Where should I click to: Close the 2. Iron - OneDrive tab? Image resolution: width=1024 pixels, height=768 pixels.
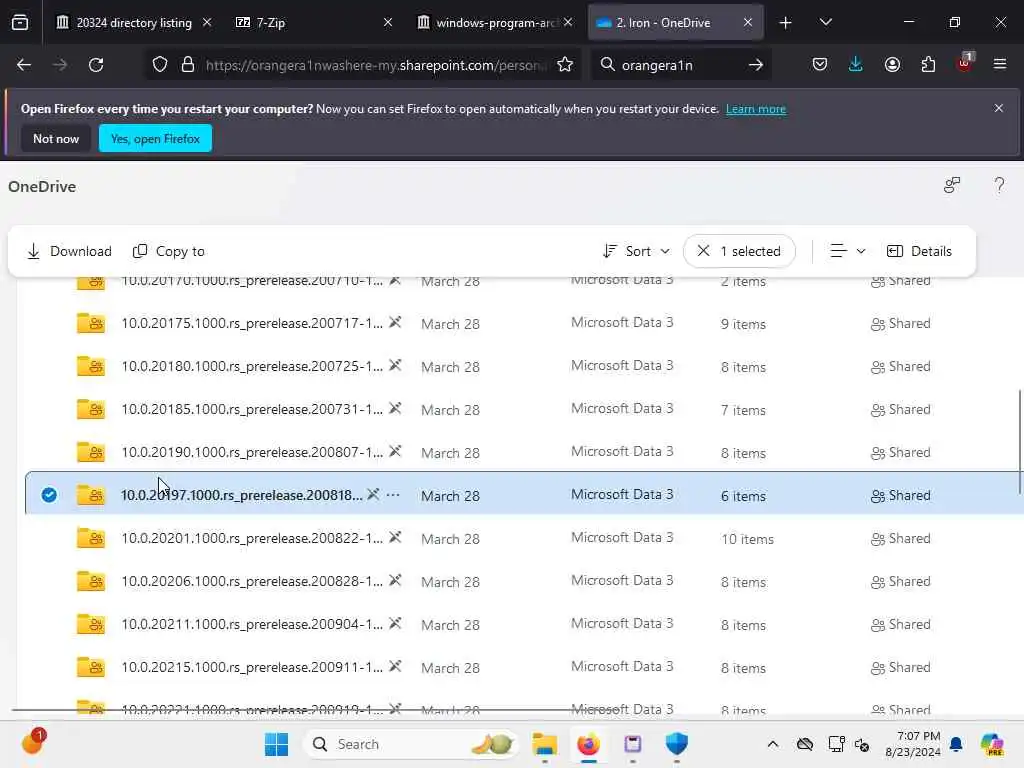[x=748, y=22]
